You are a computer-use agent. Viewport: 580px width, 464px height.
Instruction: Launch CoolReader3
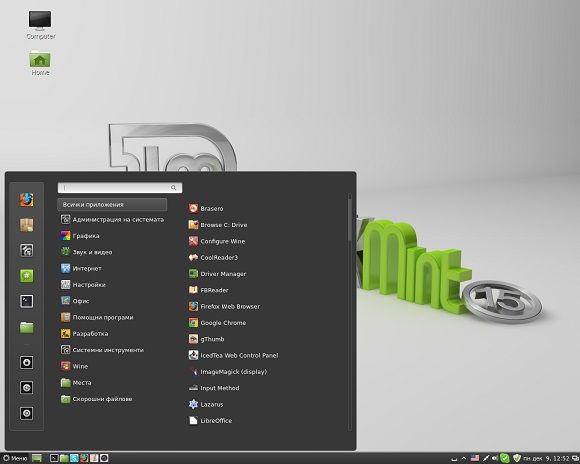tap(213, 258)
